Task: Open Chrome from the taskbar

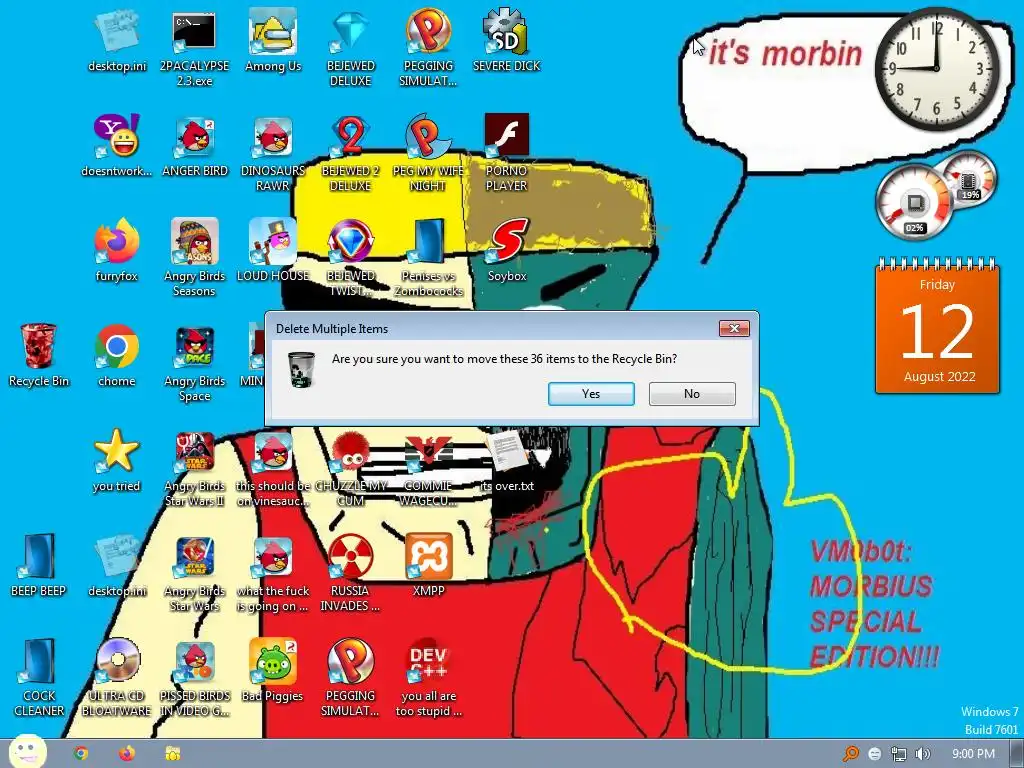Action: coord(81,754)
